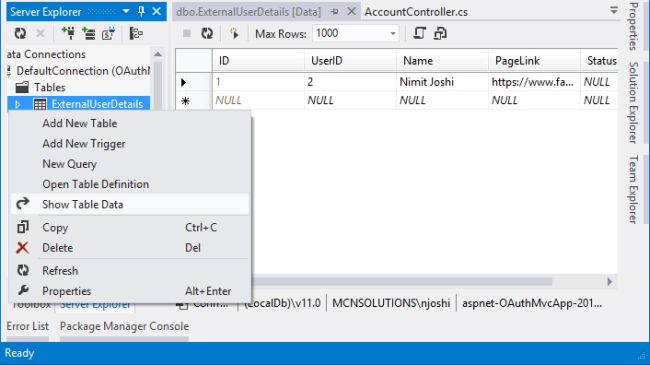The width and height of the screenshot is (650, 365).
Task: Click the Script icon in data toolbar
Action: (419, 33)
